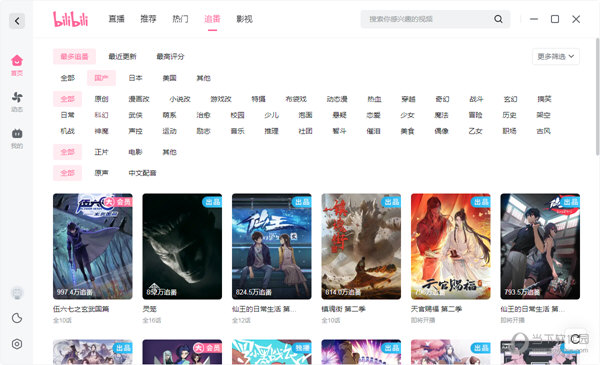Image resolution: width=600 pixels, height=365 pixels.
Task: Click the search magnifier icon
Action: tap(498, 19)
